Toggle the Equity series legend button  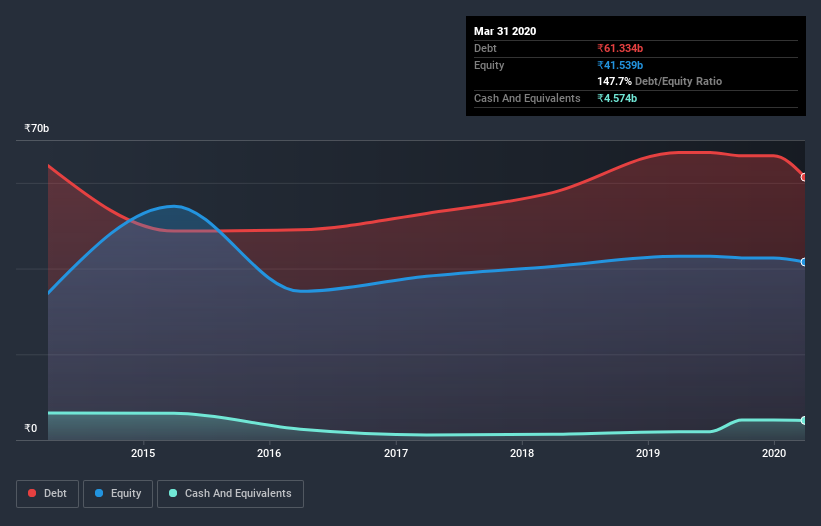pyautogui.click(x=118, y=494)
